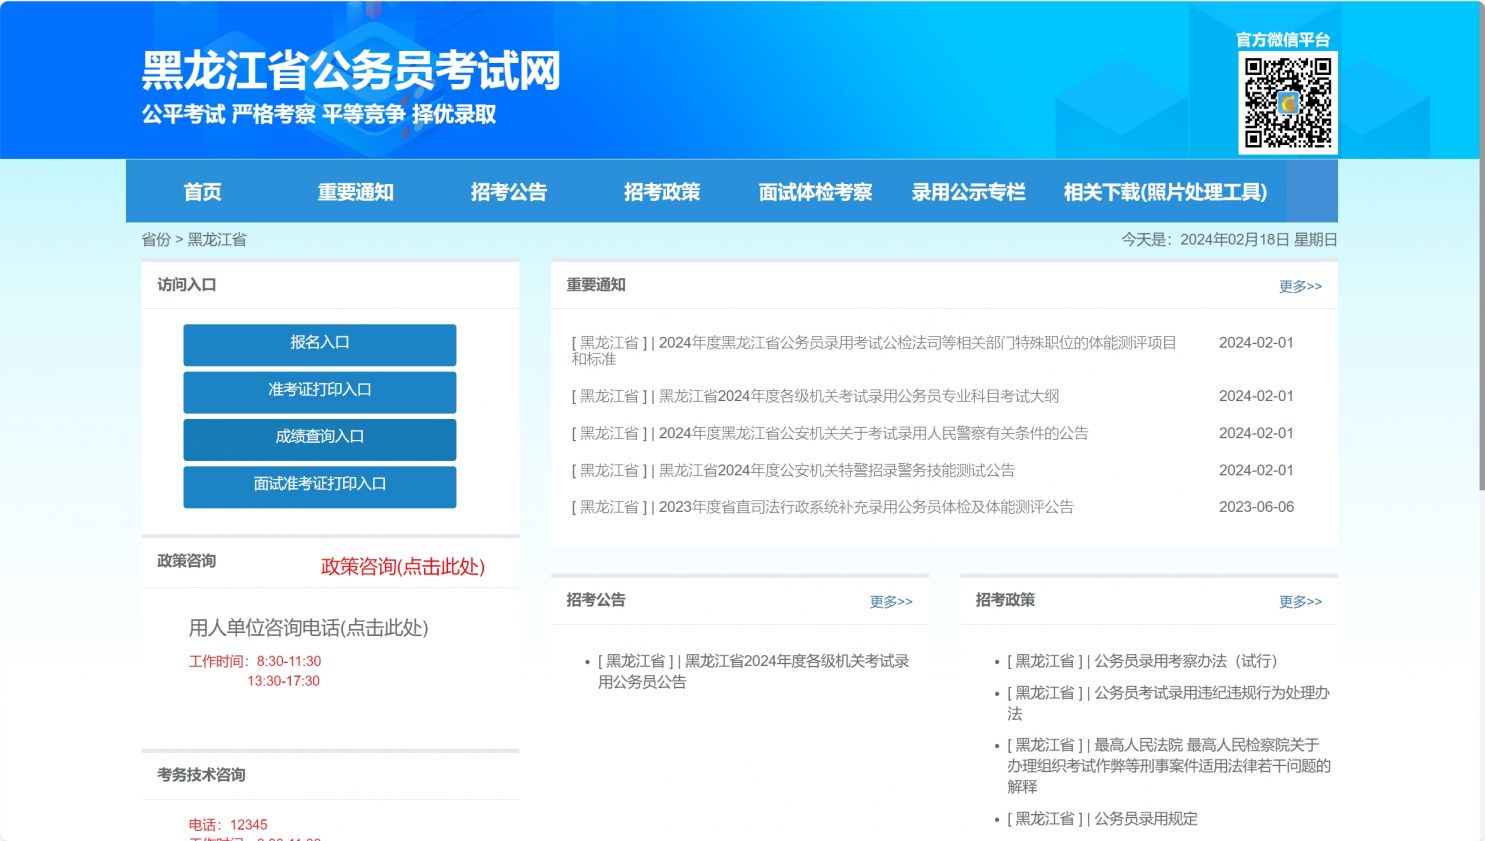Click the 工作时间：8:30-11:30 text
Screen dimensions: 1485x841
255,661
